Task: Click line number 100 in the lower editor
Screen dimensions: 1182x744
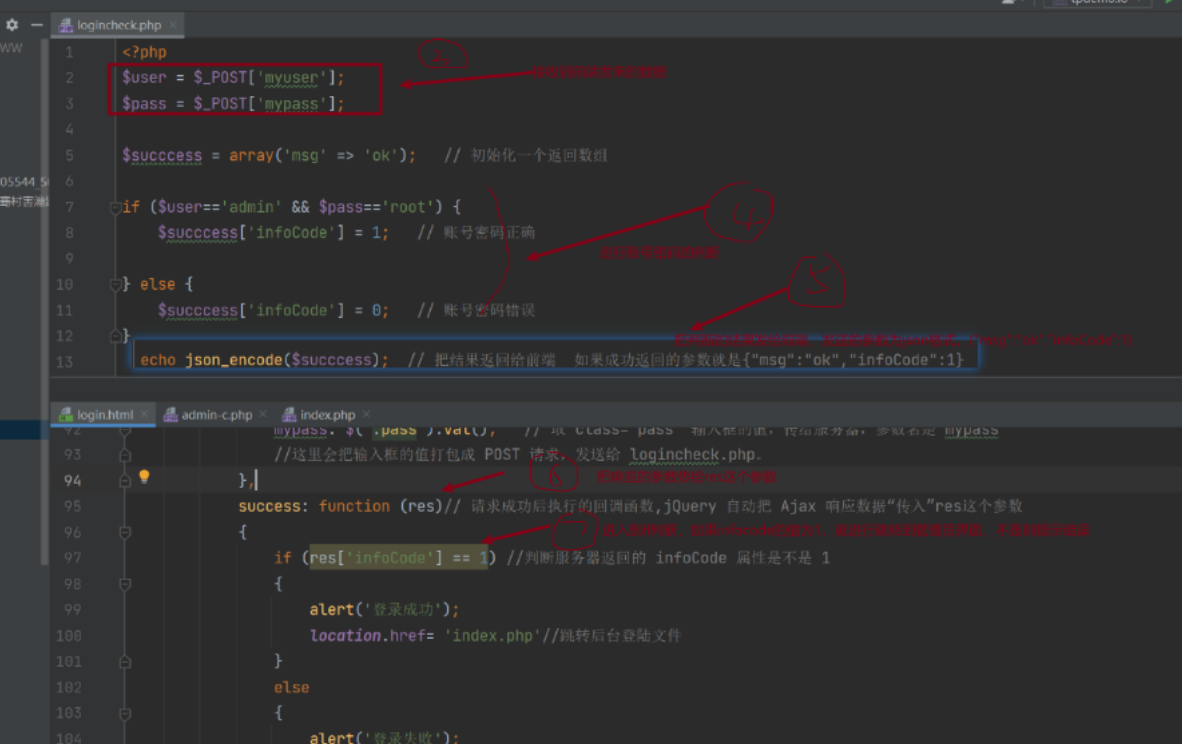Action: click(x=69, y=635)
